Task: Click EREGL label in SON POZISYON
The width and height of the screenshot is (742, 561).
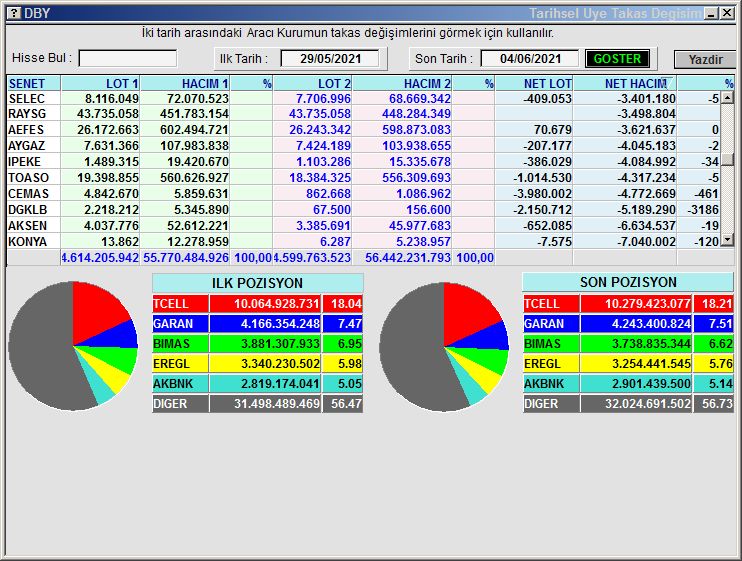Action: (x=551, y=364)
